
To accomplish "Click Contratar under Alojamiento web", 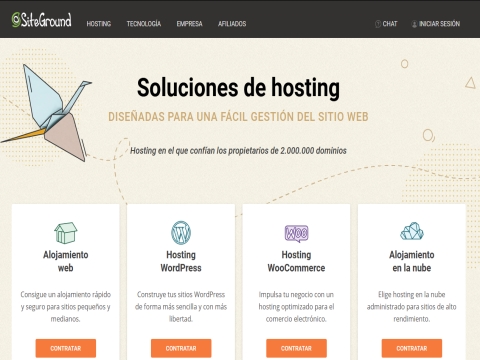I will tap(66, 348).
